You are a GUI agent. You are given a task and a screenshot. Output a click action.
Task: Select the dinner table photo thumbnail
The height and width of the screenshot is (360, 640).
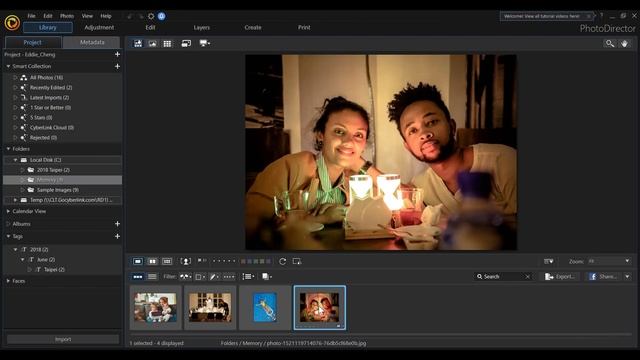[210, 308]
